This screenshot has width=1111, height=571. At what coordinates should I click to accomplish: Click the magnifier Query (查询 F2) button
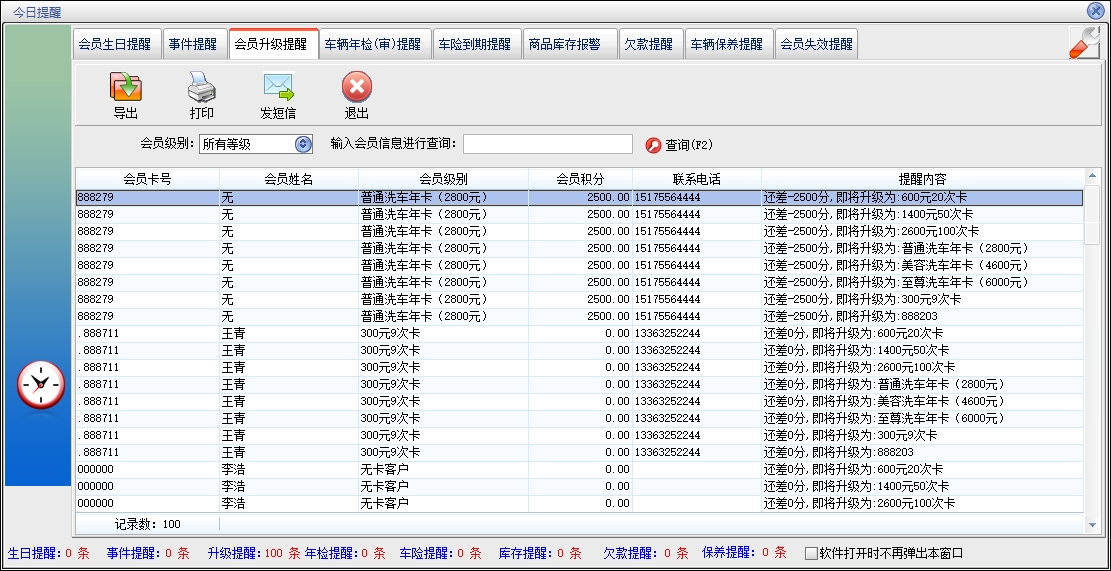[x=679, y=145]
